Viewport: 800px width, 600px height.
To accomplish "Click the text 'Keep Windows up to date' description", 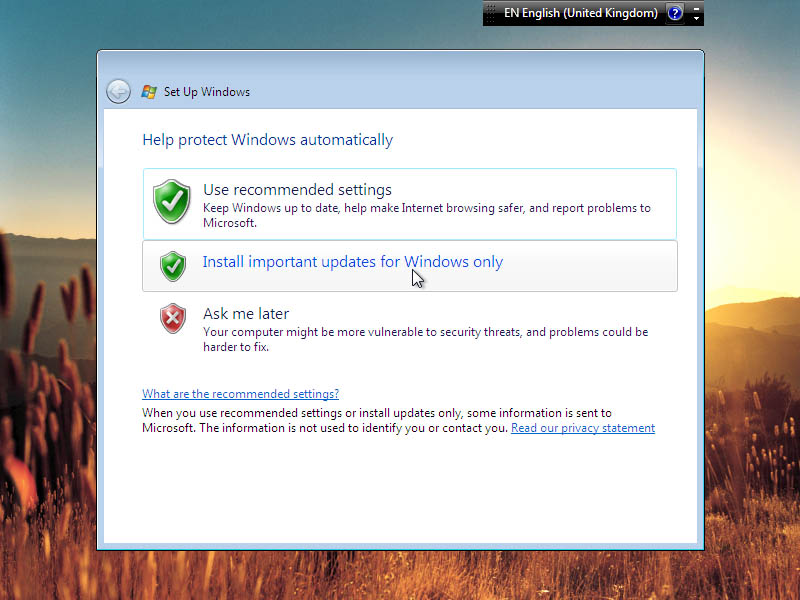I will 427,215.
